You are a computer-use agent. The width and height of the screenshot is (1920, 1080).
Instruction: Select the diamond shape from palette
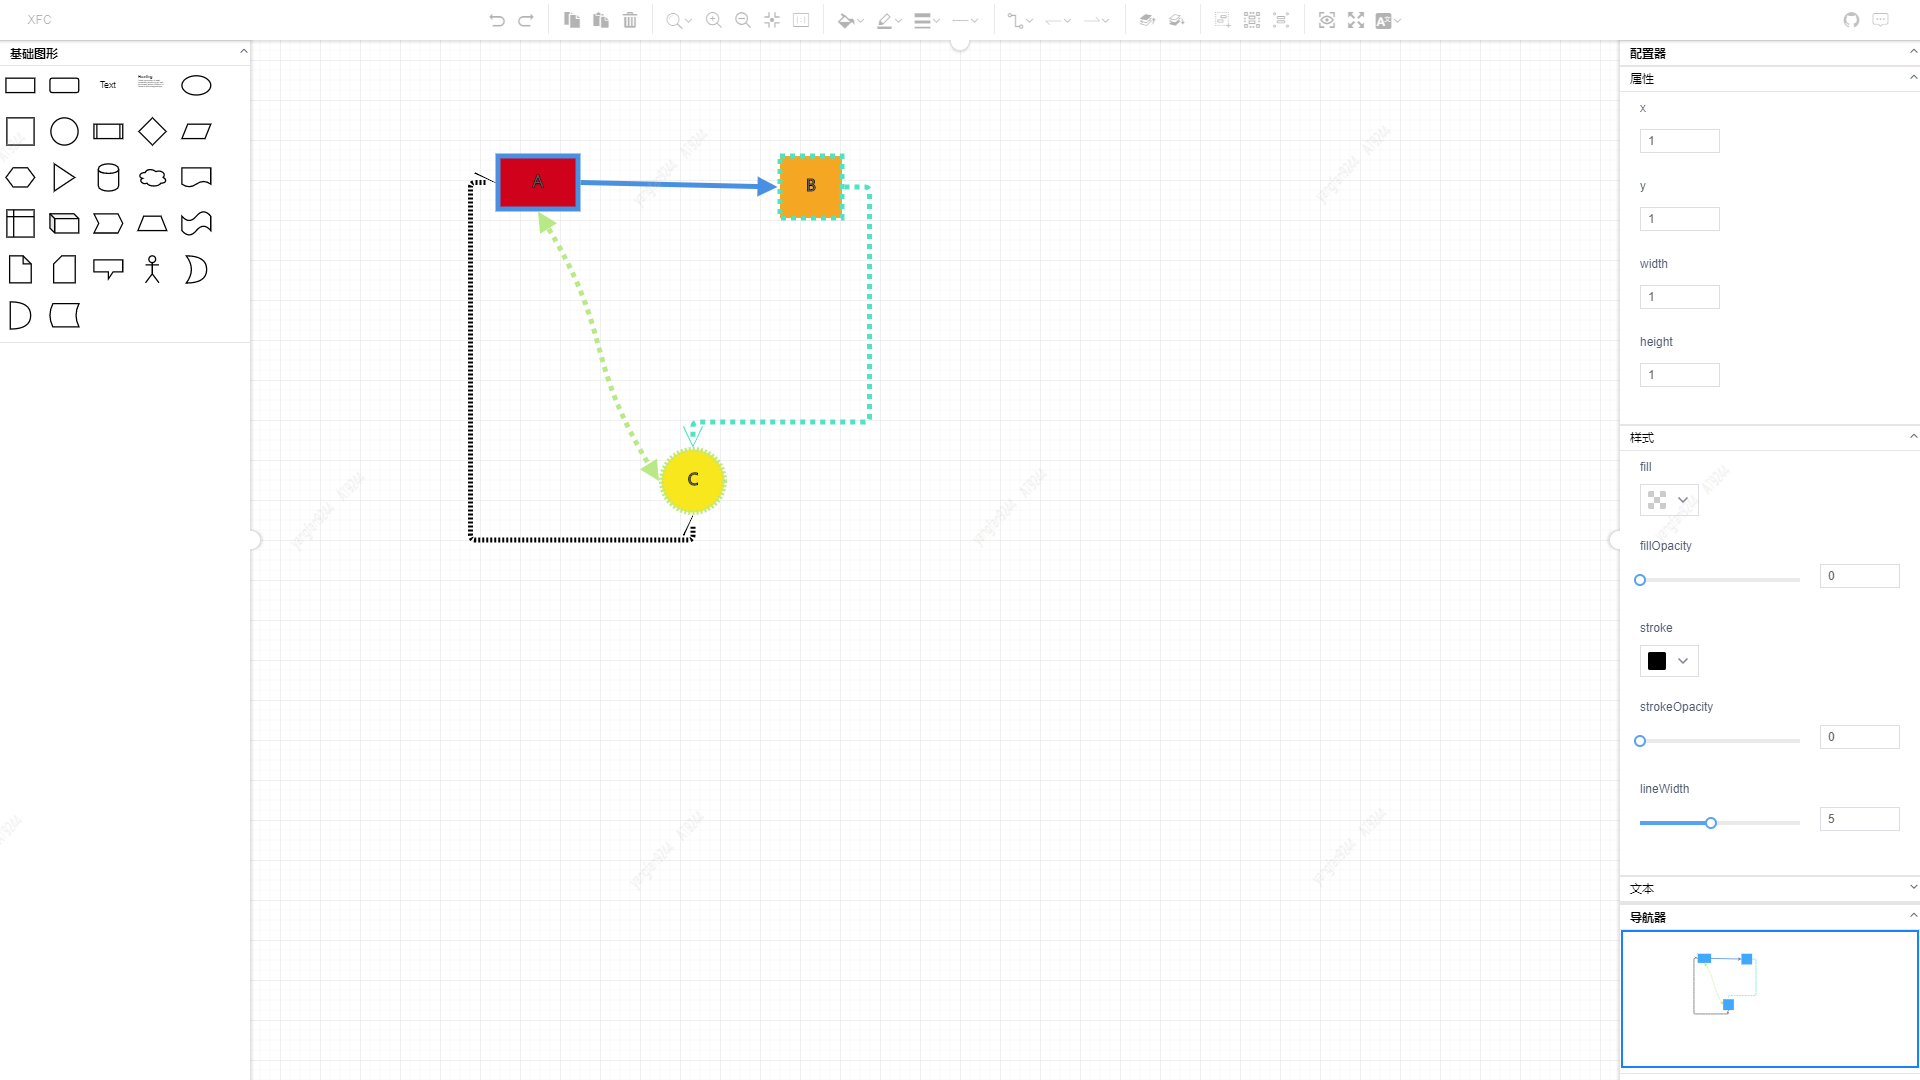[x=152, y=131]
